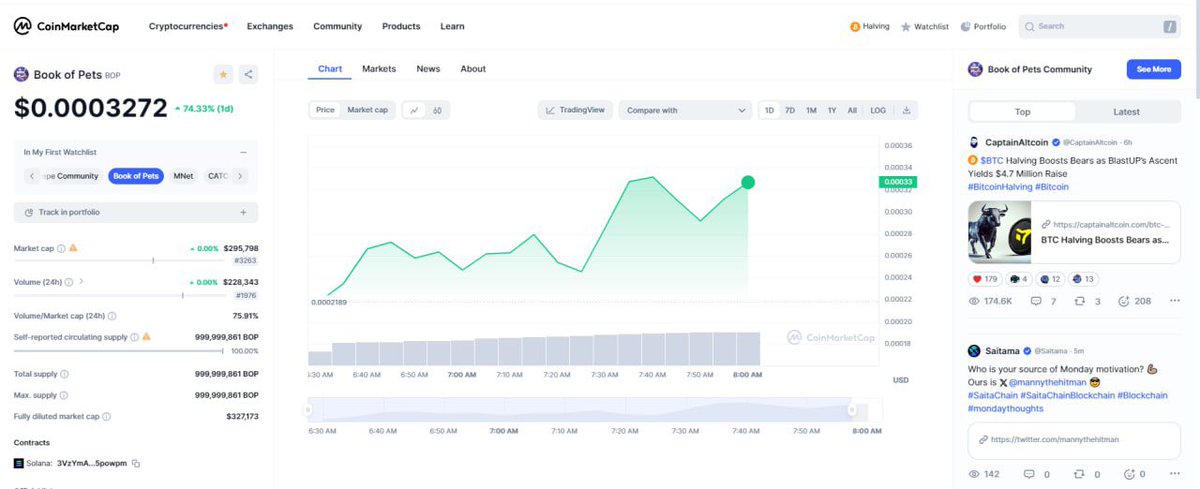Click info icon next to Total supply
The height and width of the screenshot is (489, 1200).
[64, 374]
